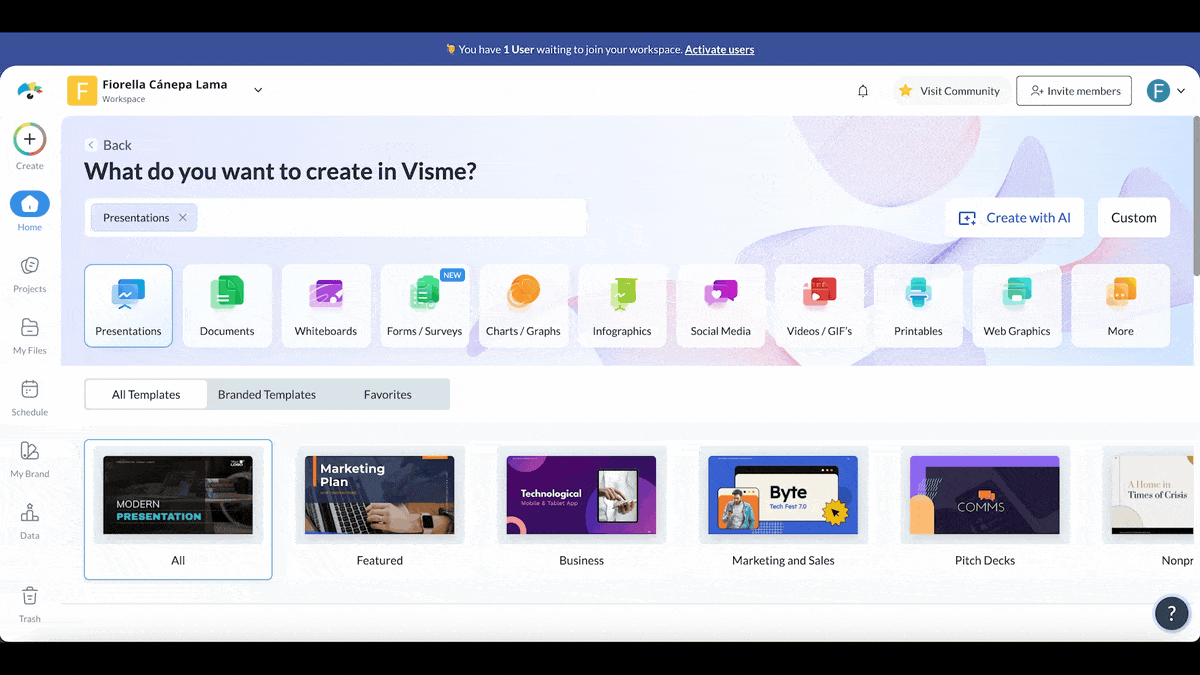Viewport: 1200px width, 675px height.
Task: Click the Activate users link in the banner
Action: coord(719,48)
